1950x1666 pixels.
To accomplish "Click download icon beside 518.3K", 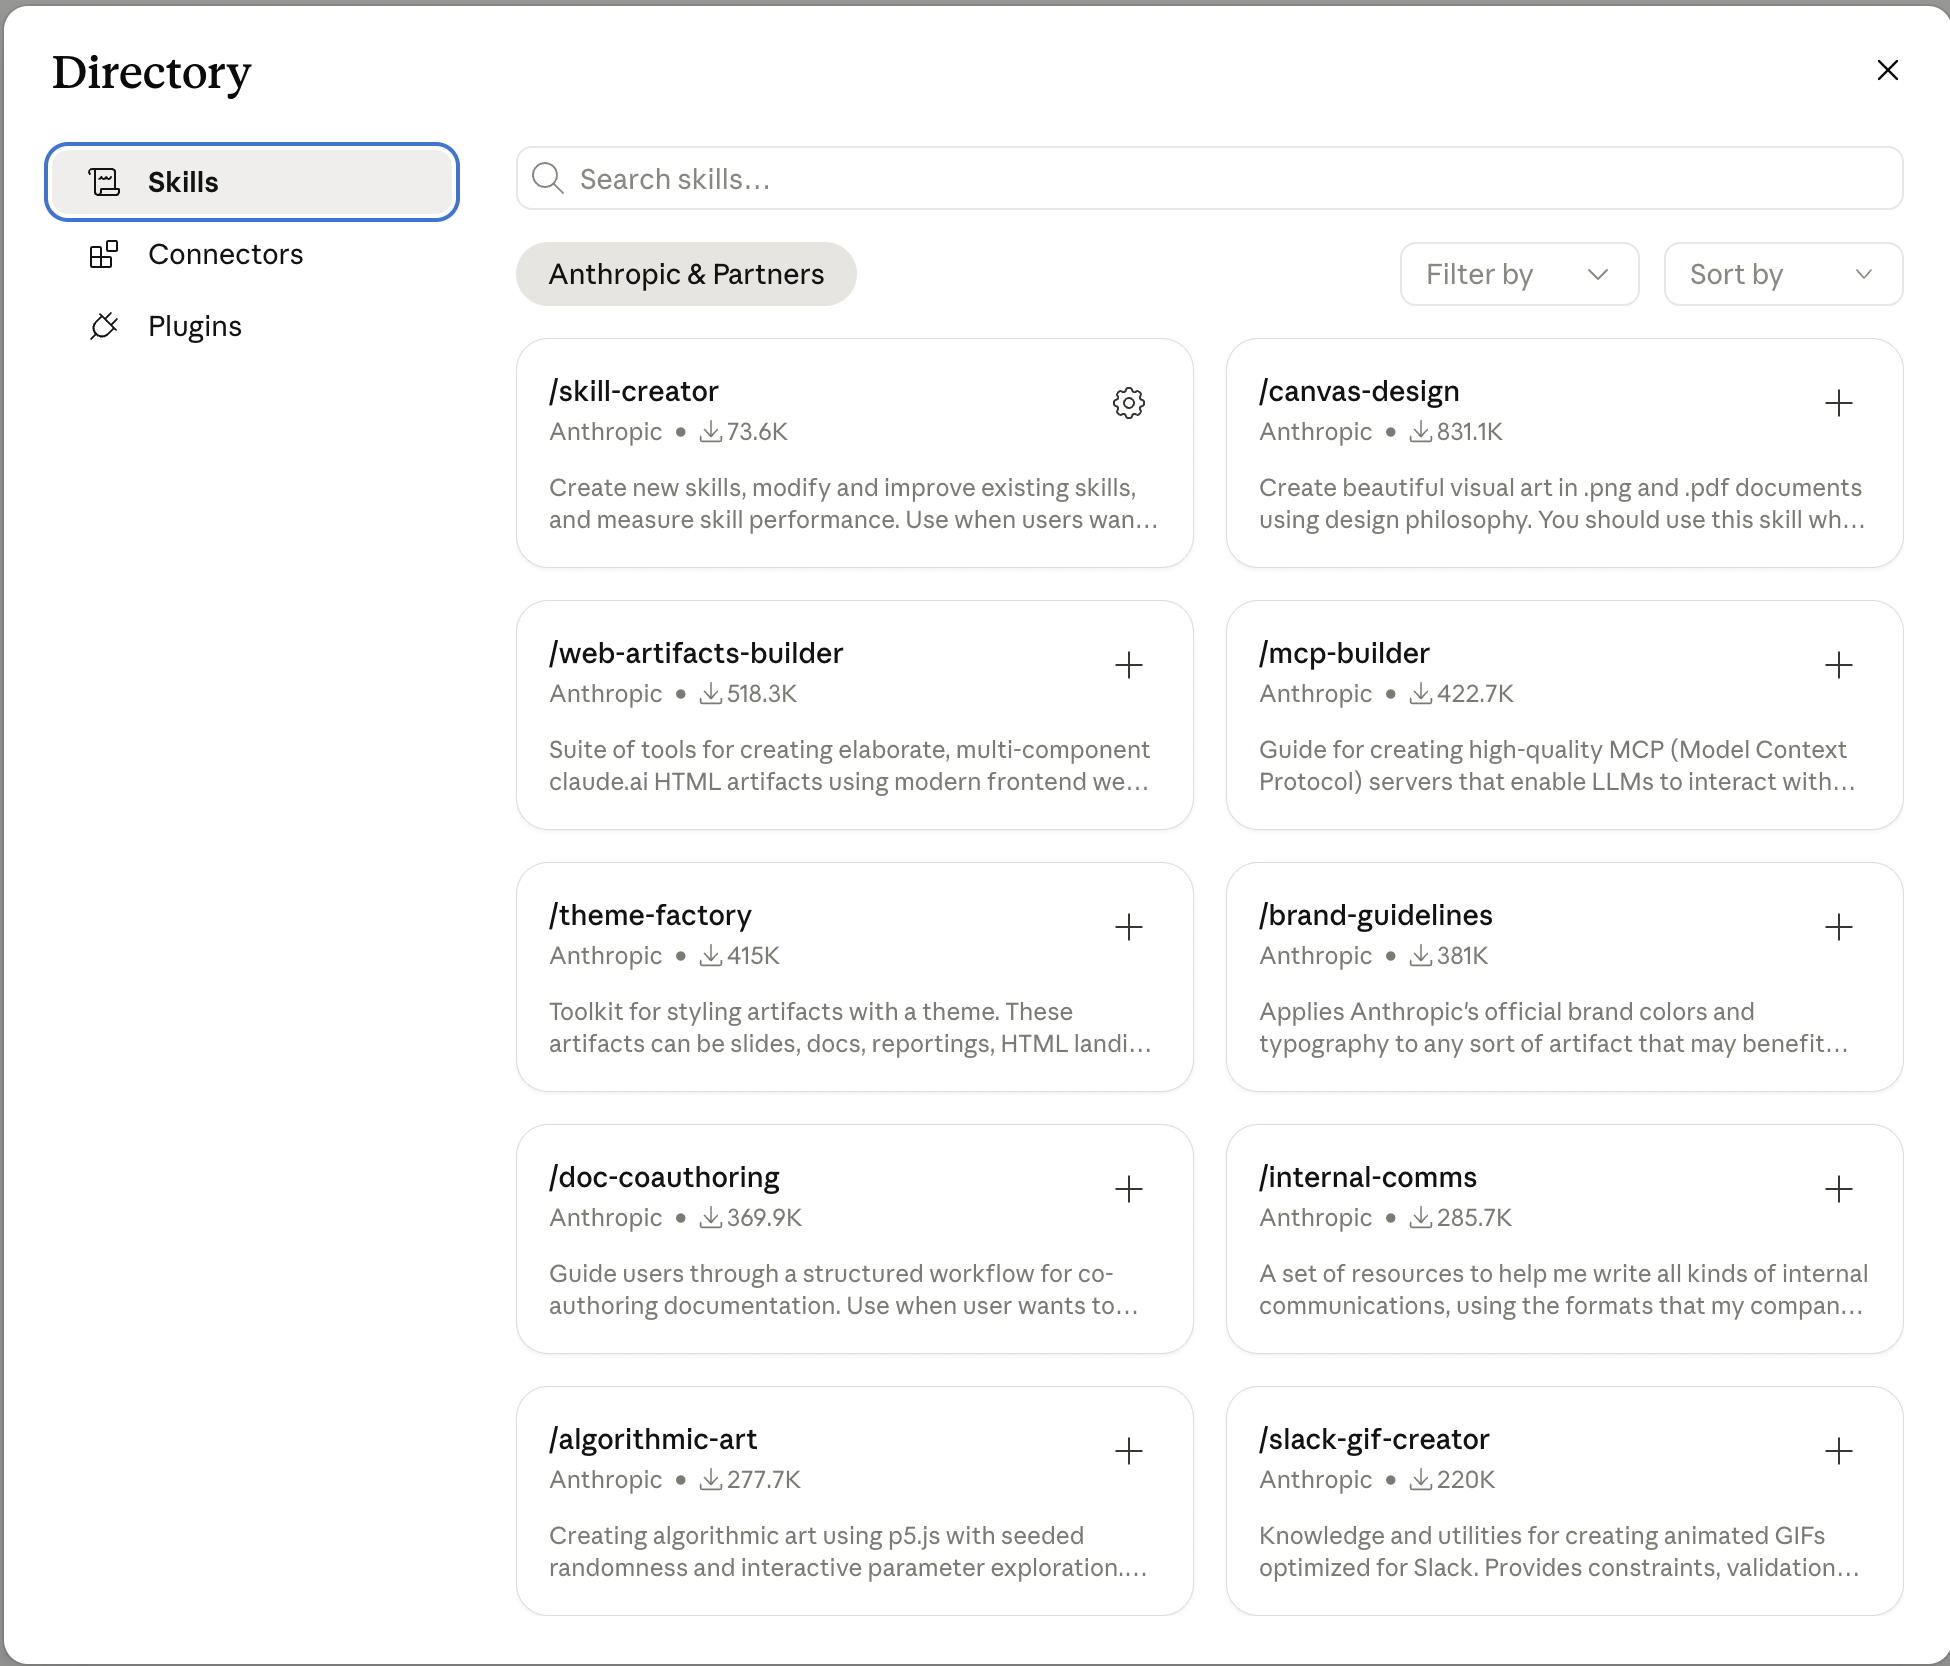I will (x=710, y=694).
